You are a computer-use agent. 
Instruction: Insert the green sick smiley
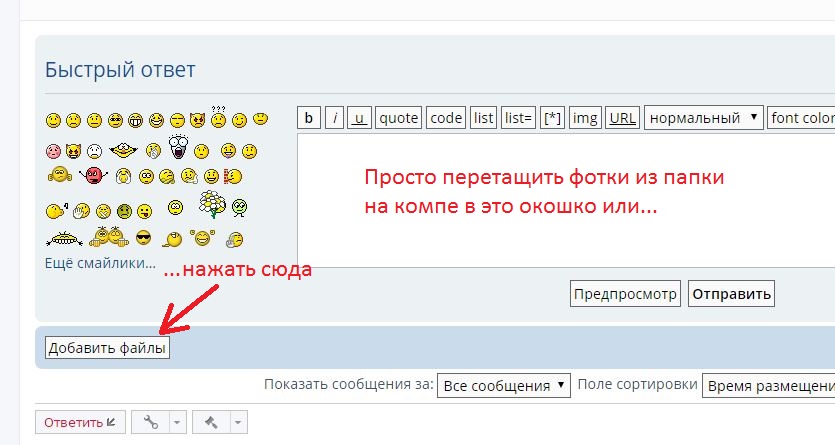pyautogui.click(x=124, y=211)
